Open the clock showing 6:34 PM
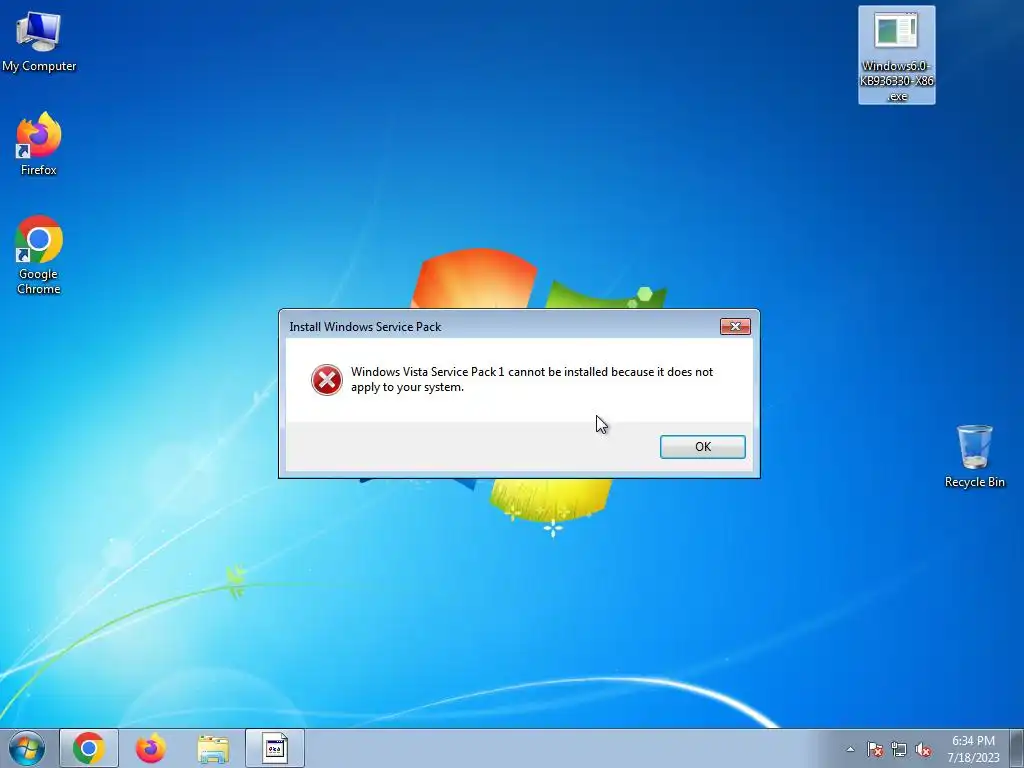1024x768 pixels. coord(973,749)
